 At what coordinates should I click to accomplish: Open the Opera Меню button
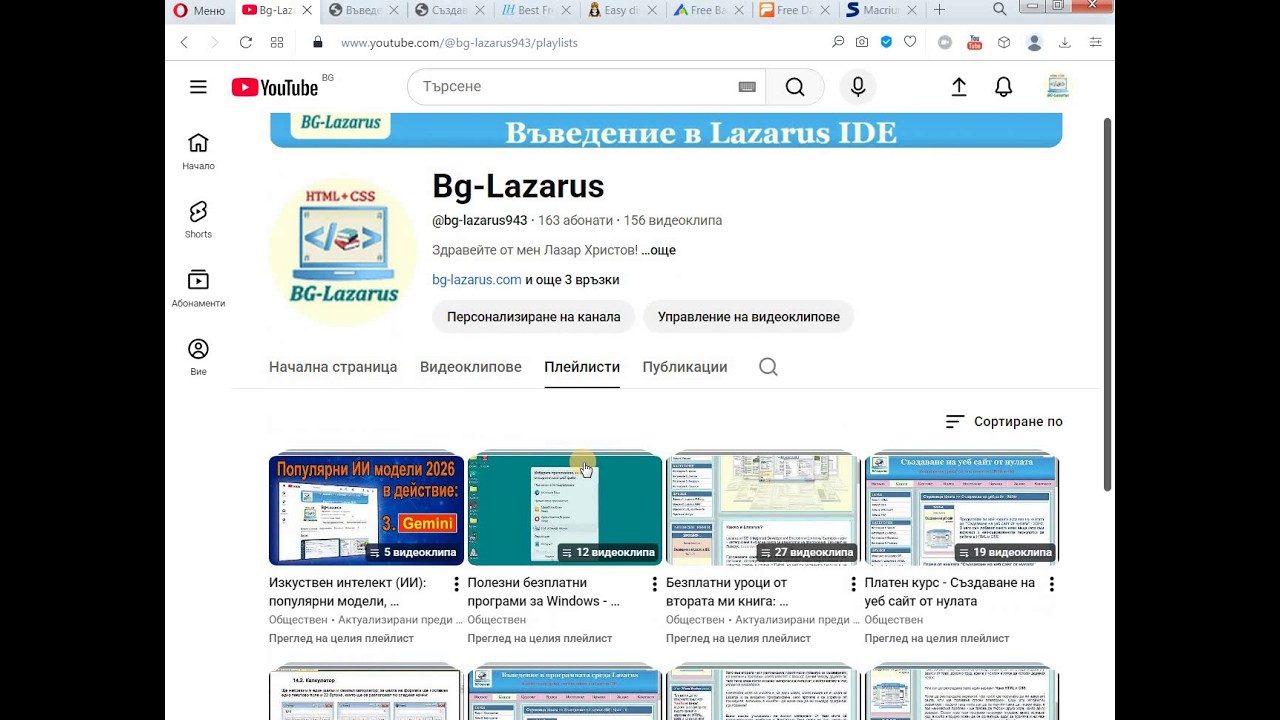click(200, 10)
